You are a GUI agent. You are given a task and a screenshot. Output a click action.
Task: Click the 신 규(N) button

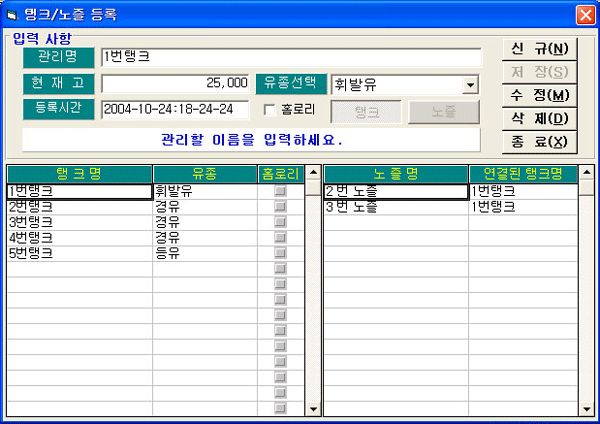(x=539, y=49)
